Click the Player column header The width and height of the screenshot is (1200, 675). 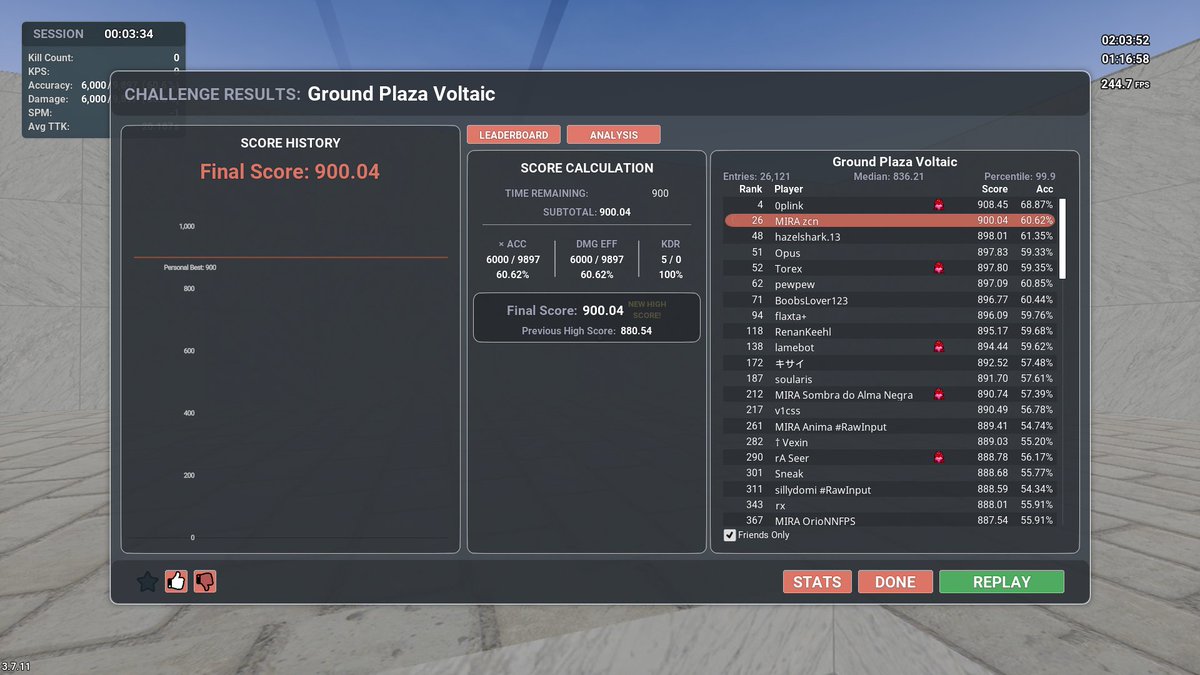[788, 189]
